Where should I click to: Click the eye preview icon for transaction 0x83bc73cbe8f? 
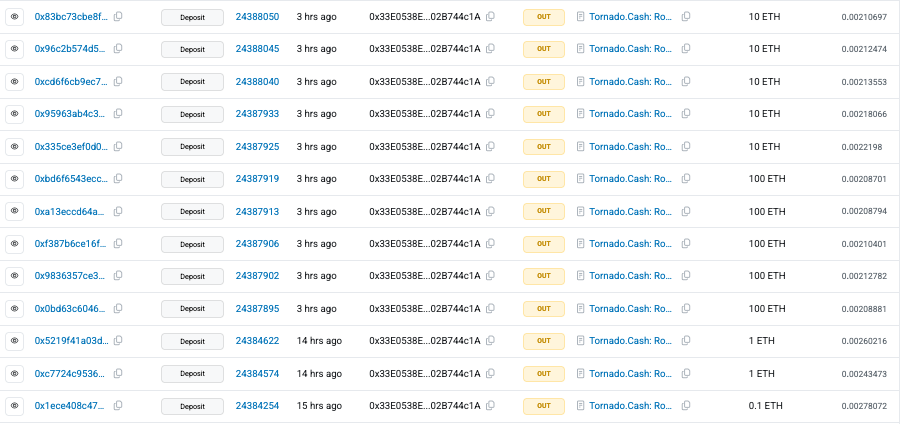14,18
